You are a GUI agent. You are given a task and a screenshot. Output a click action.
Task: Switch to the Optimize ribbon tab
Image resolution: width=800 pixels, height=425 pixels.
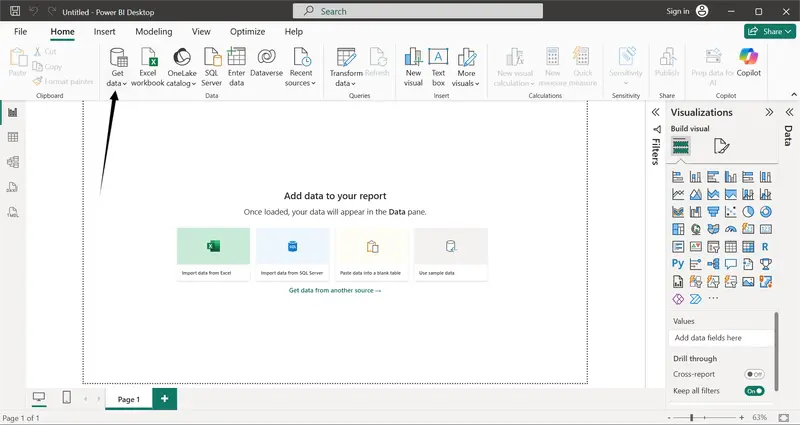click(247, 32)
